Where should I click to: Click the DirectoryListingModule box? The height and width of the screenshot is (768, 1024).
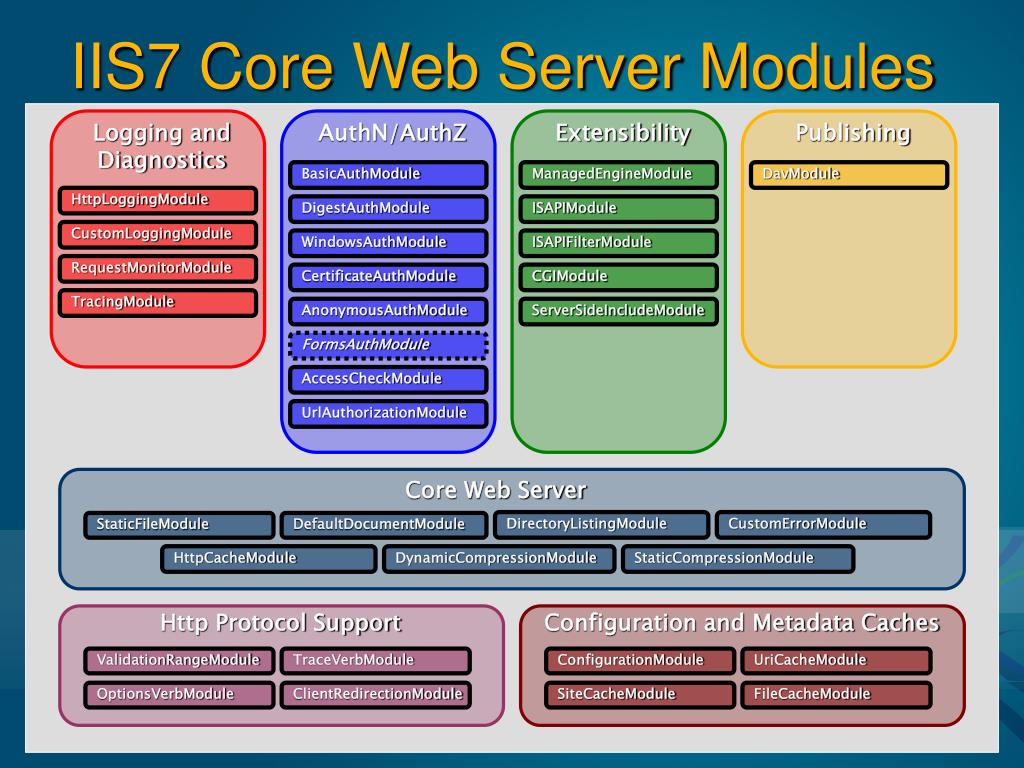point(602,524)
